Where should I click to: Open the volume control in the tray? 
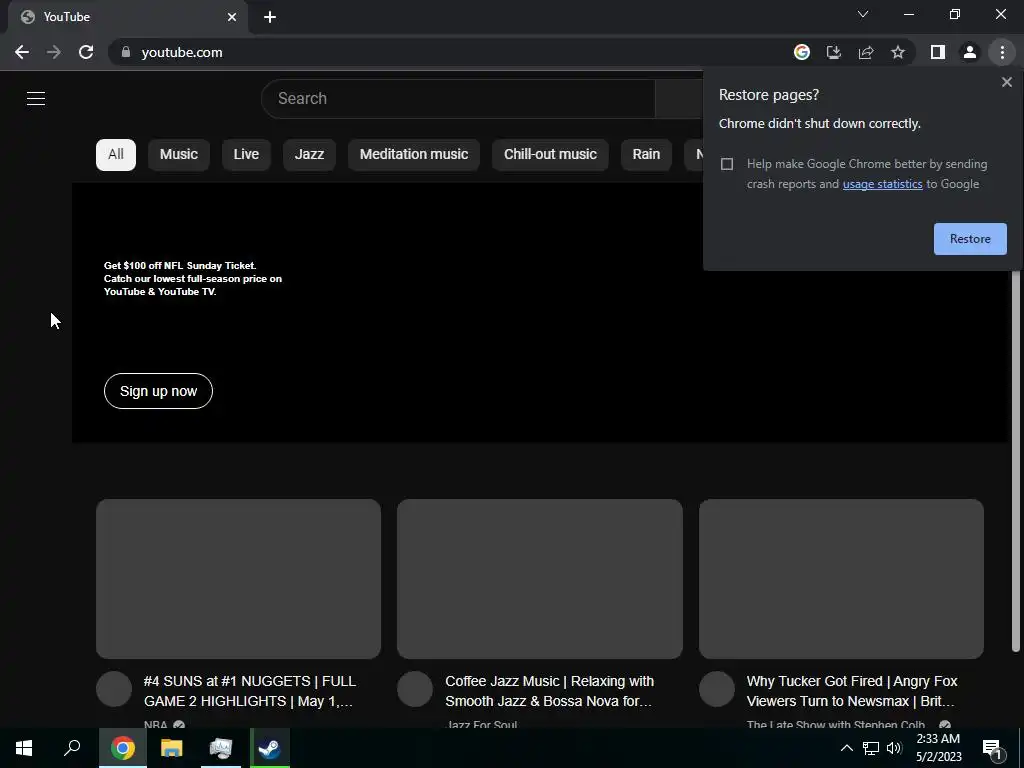point(894,748)
